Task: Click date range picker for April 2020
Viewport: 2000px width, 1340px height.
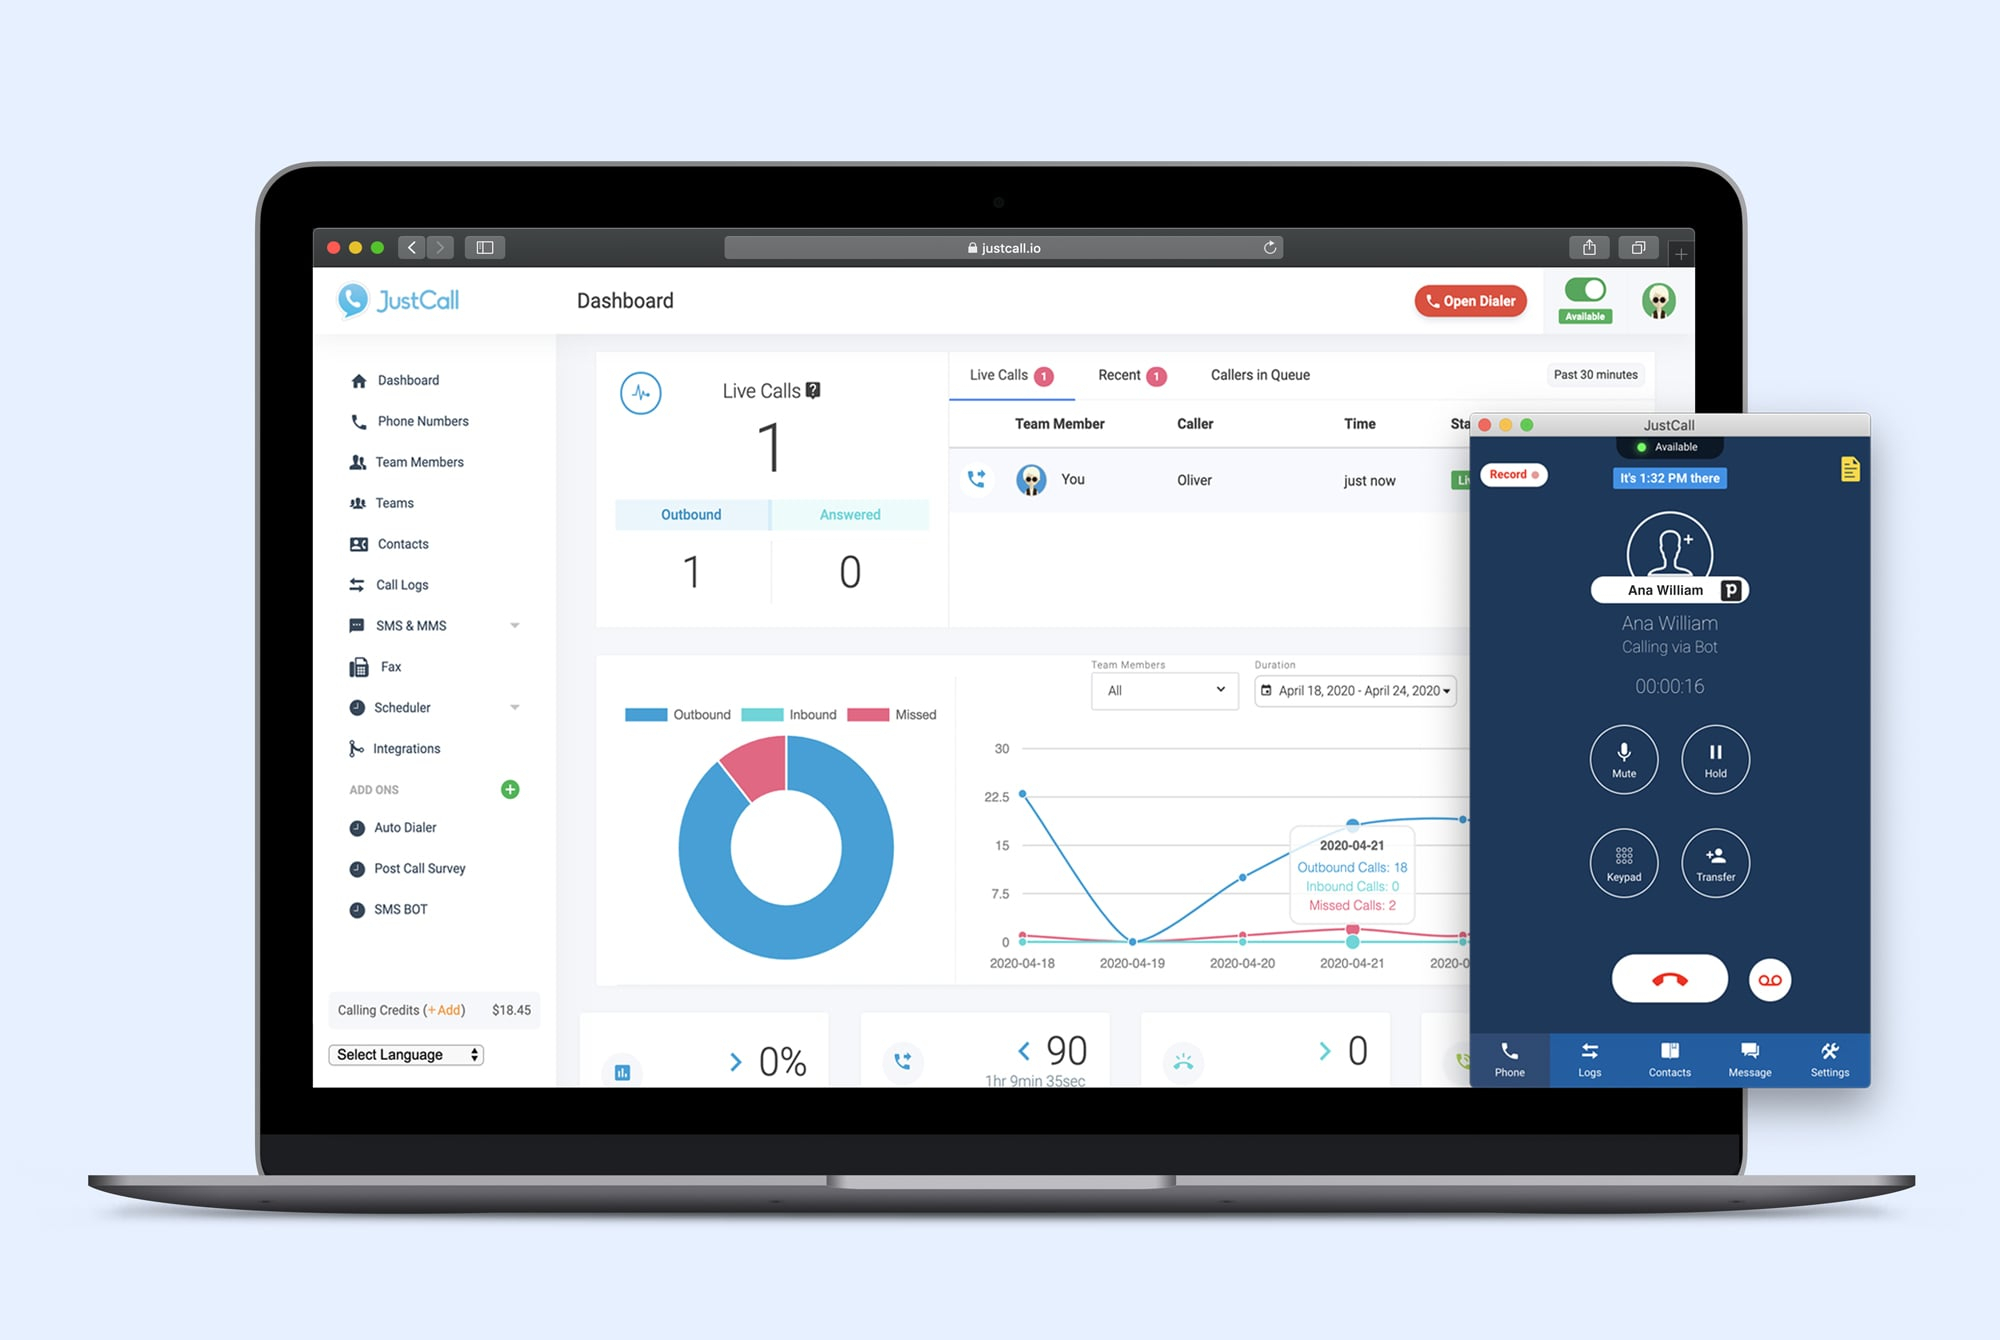Action: [x=1354, y=689]
